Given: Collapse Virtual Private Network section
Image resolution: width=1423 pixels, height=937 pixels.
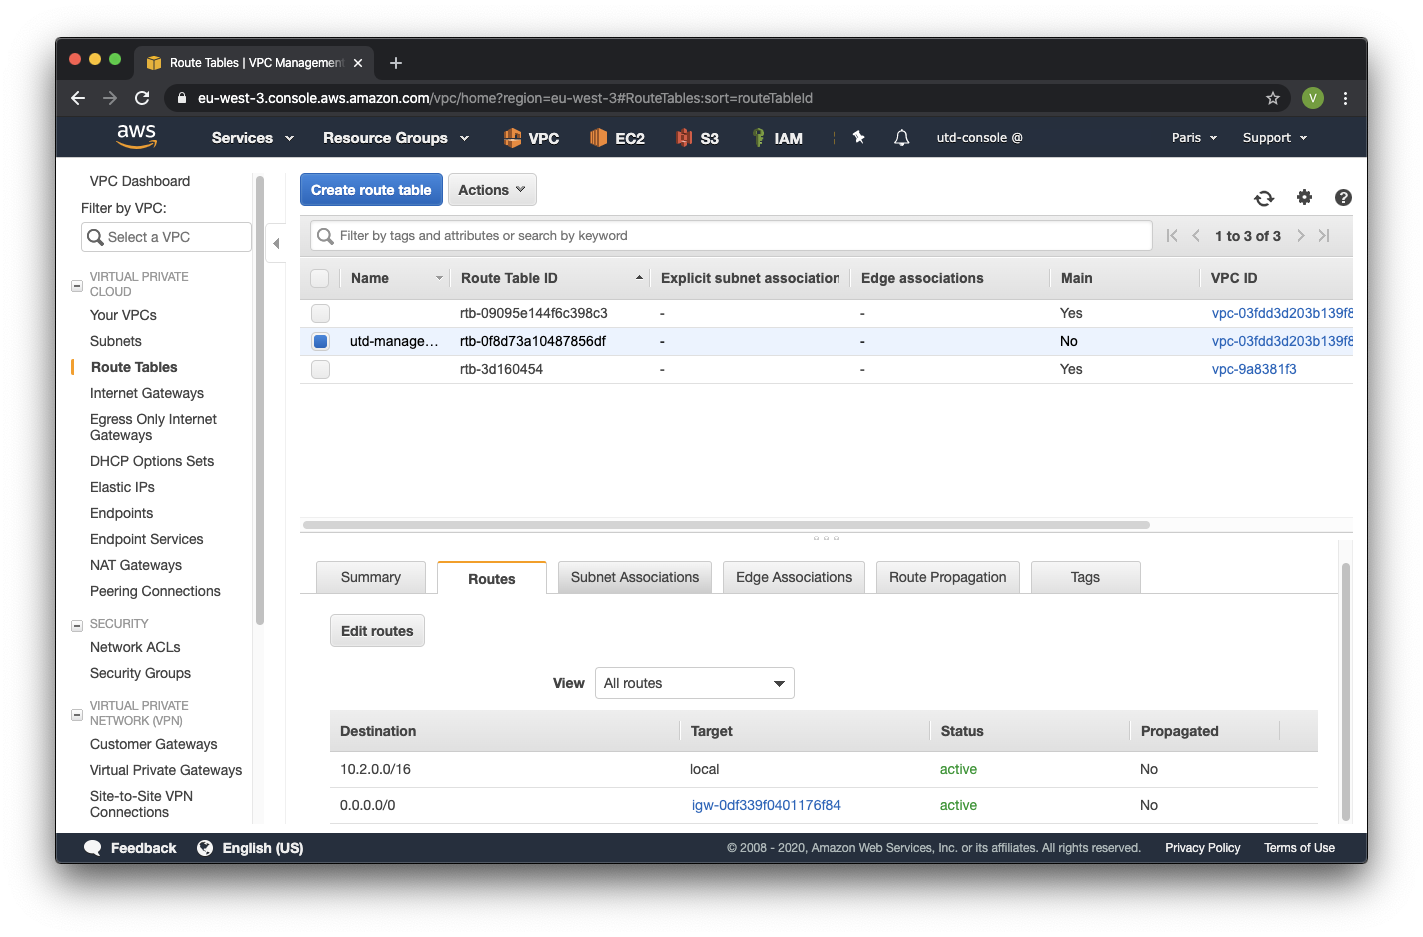Looking at the screenshot, I should 77,715.
